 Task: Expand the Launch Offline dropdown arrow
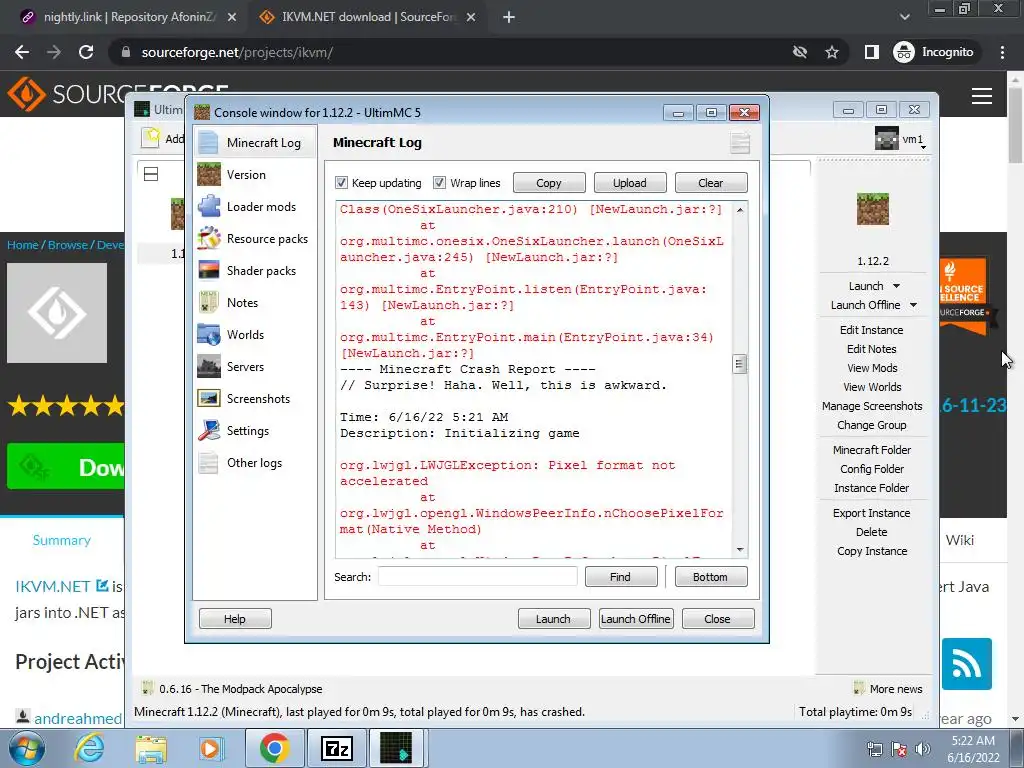(x=914, y=305)
